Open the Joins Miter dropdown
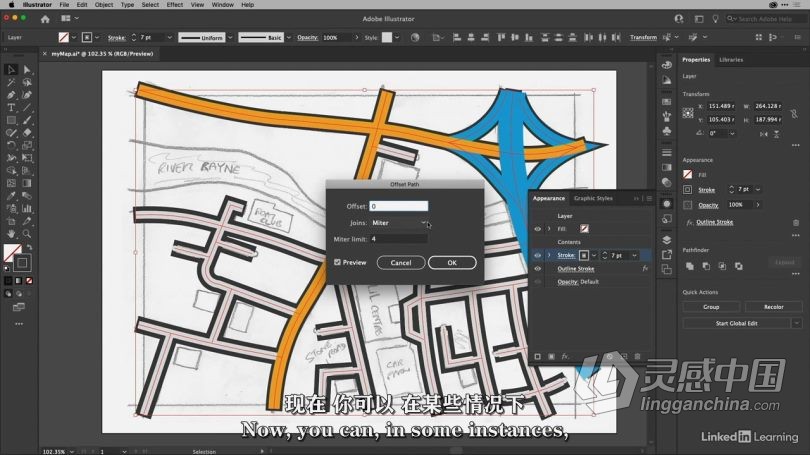This screenshot has width=810, height=455. [x=399, y=223]
